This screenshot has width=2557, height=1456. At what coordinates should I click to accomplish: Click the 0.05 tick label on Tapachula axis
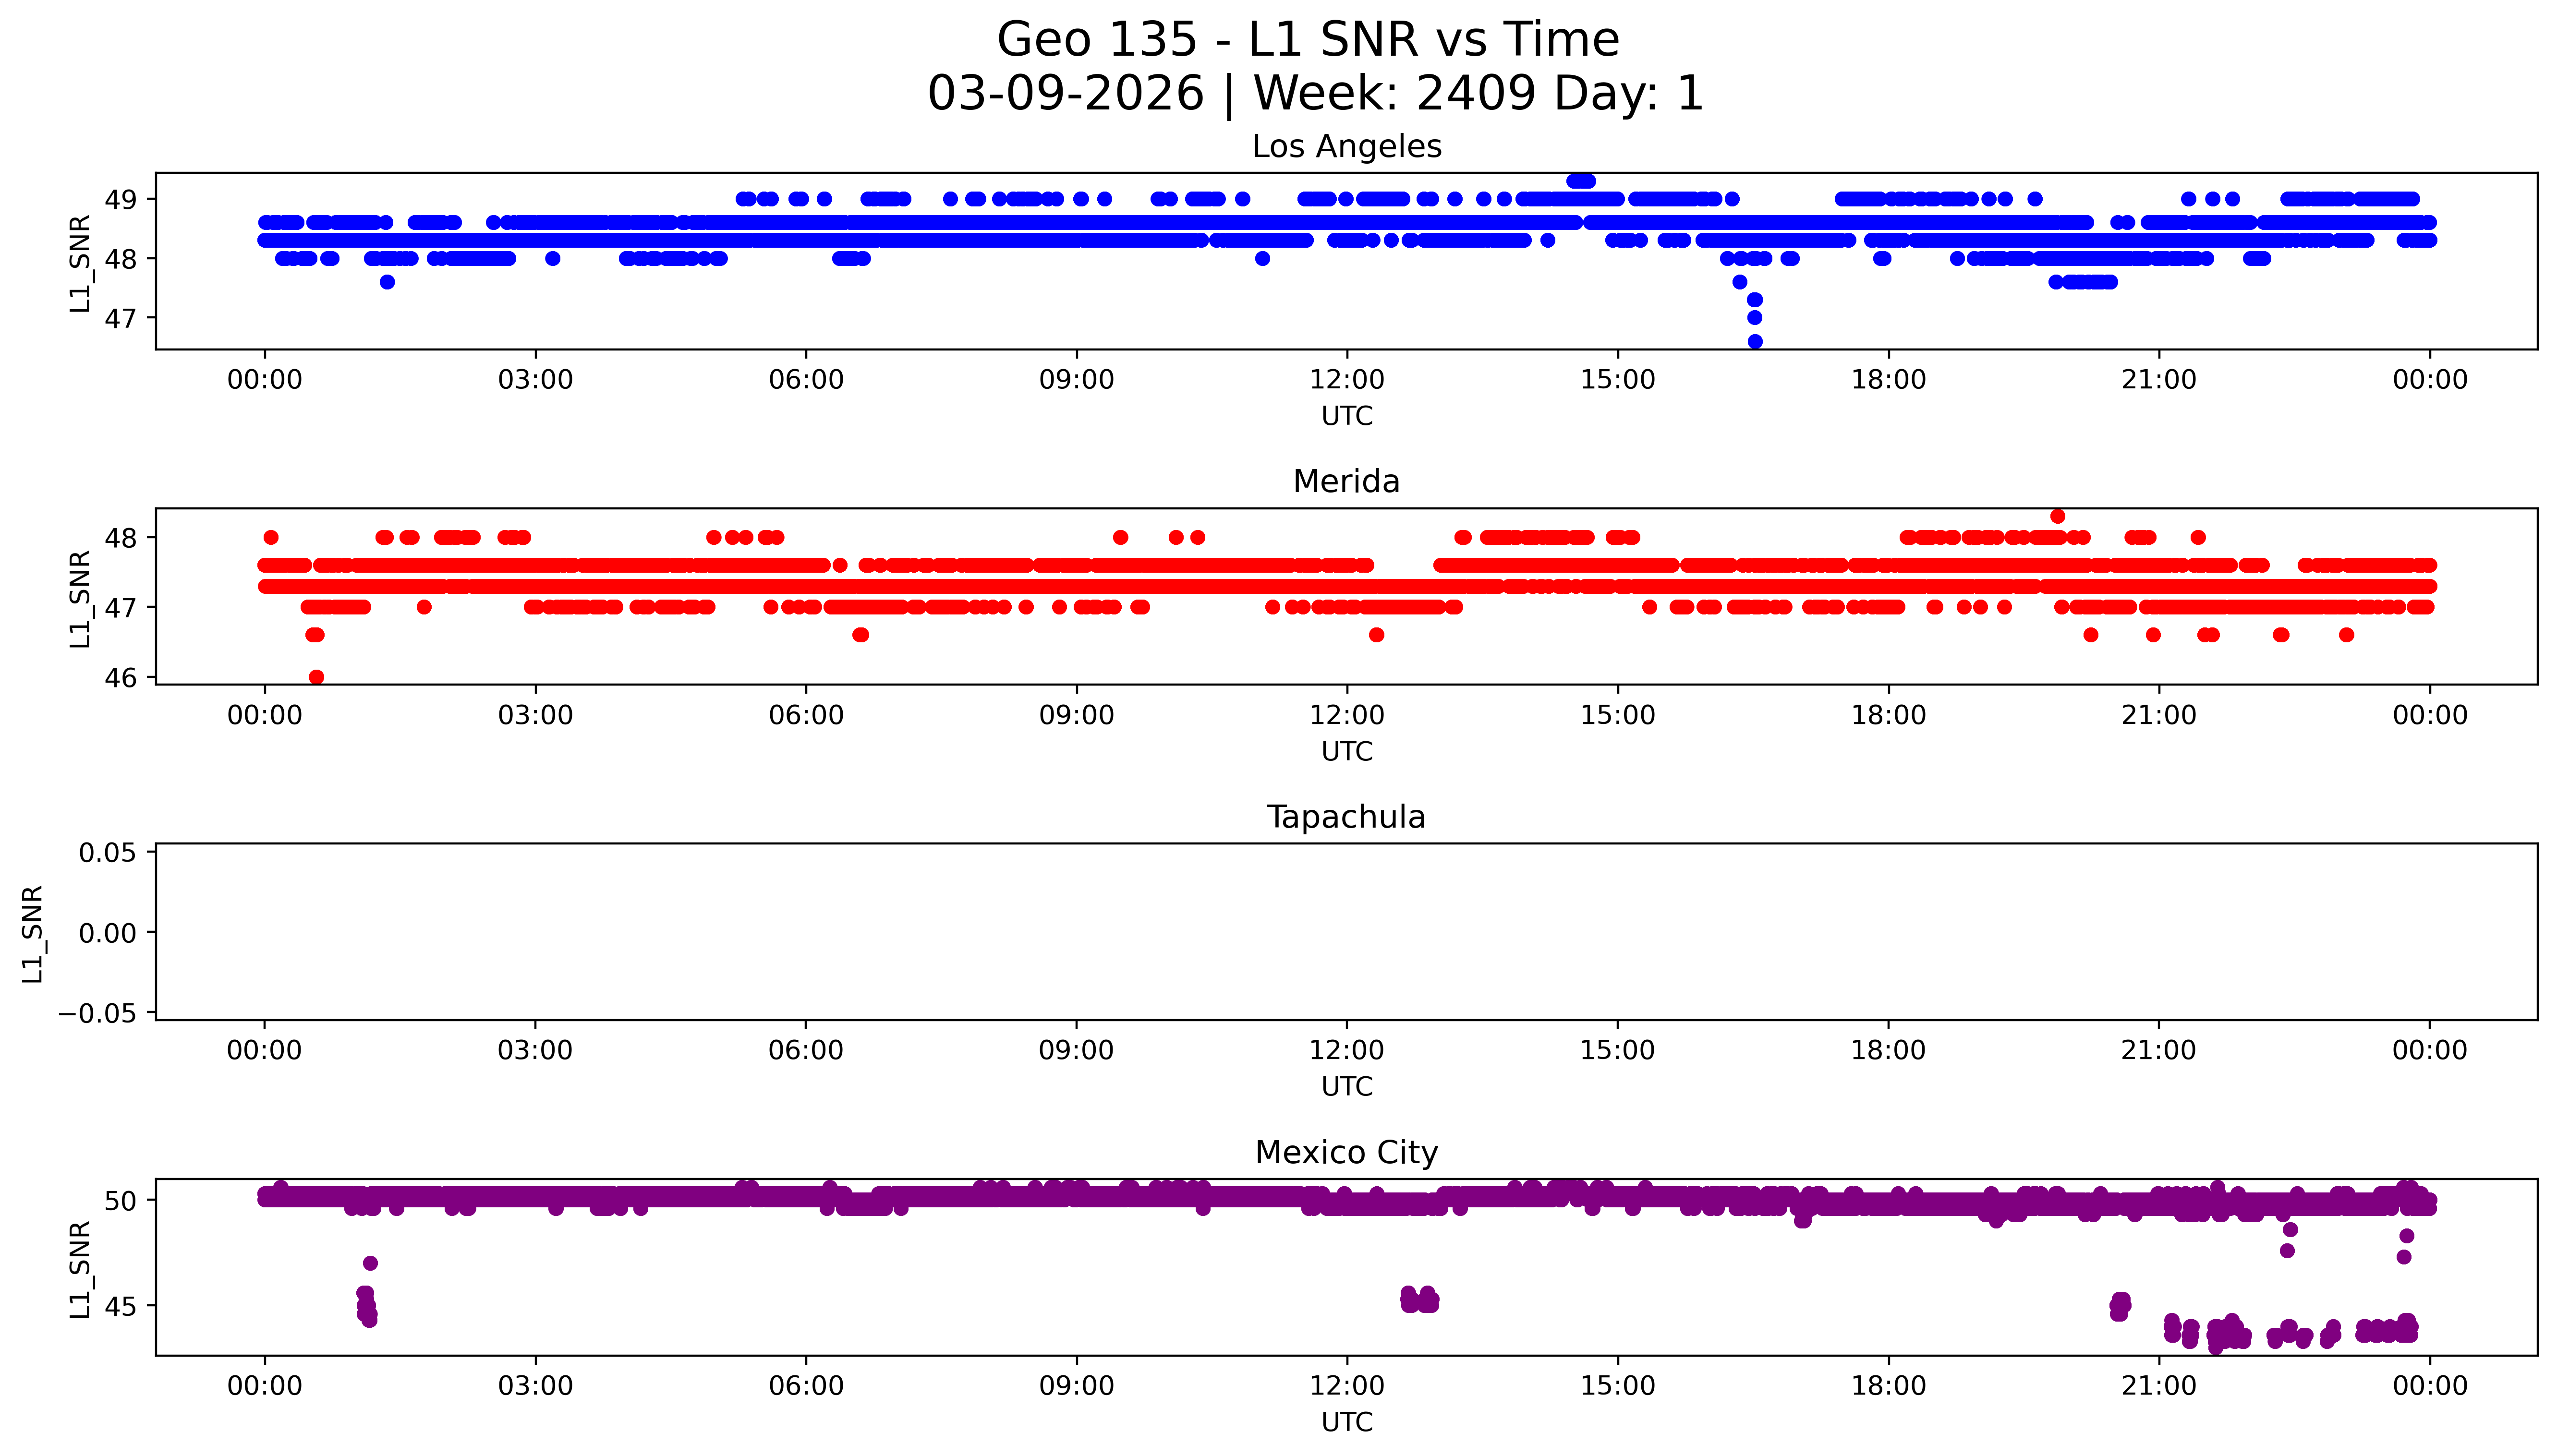[107, 853]
